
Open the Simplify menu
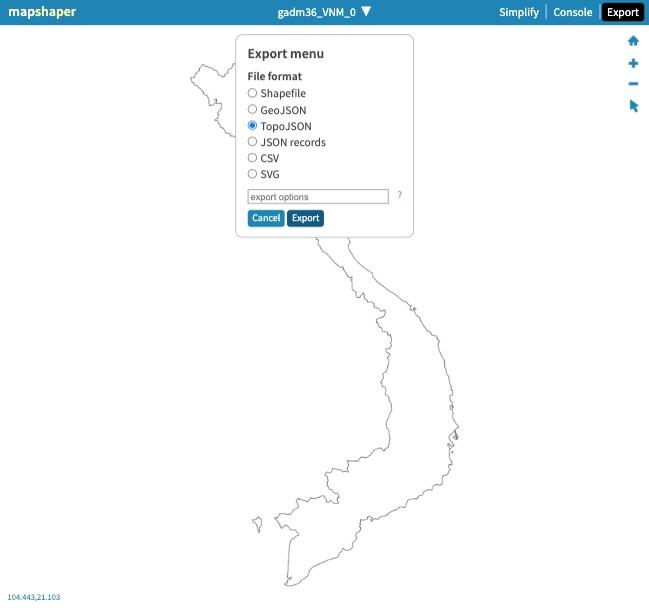pos(519,12)
